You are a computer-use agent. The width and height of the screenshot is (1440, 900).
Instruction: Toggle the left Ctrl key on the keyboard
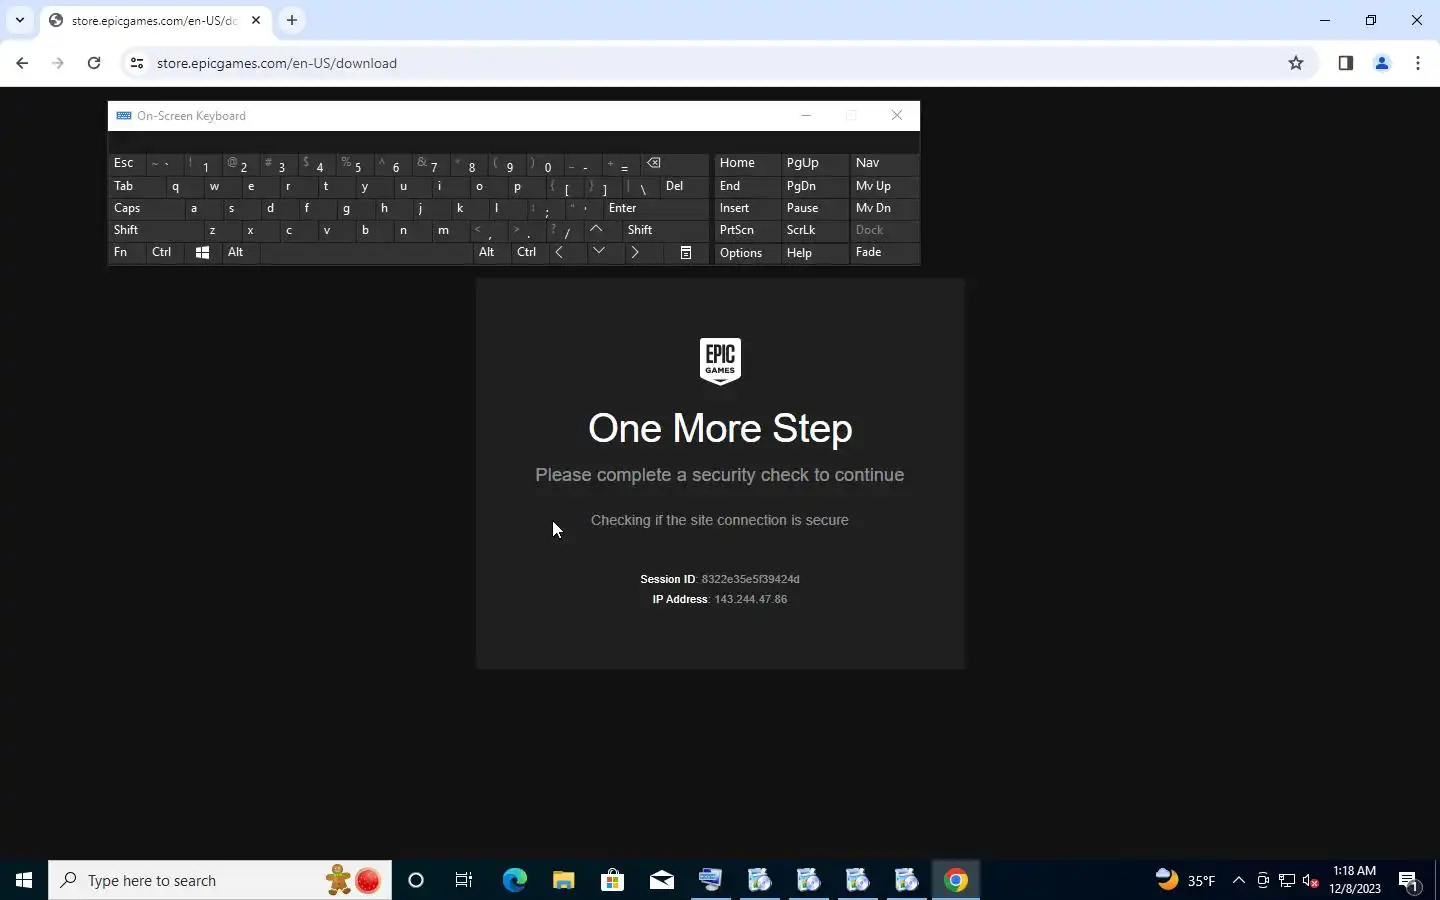(164, 253)
